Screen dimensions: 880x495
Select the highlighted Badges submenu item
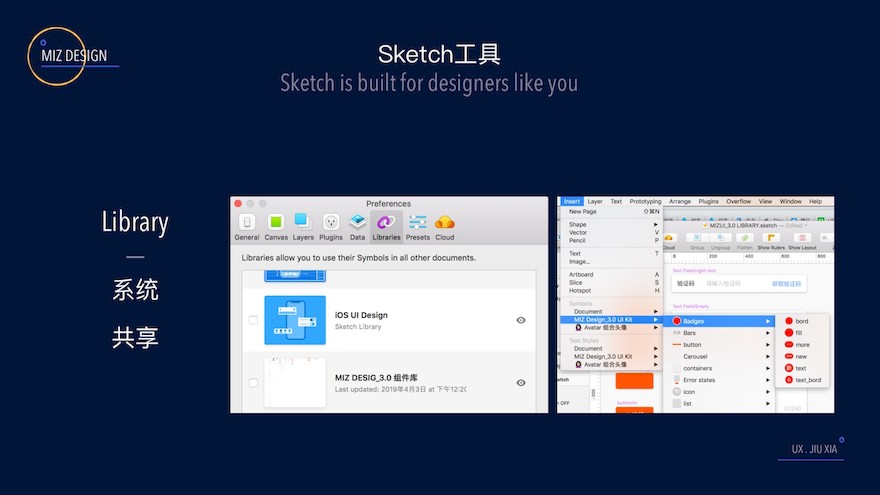pos(721,321)
